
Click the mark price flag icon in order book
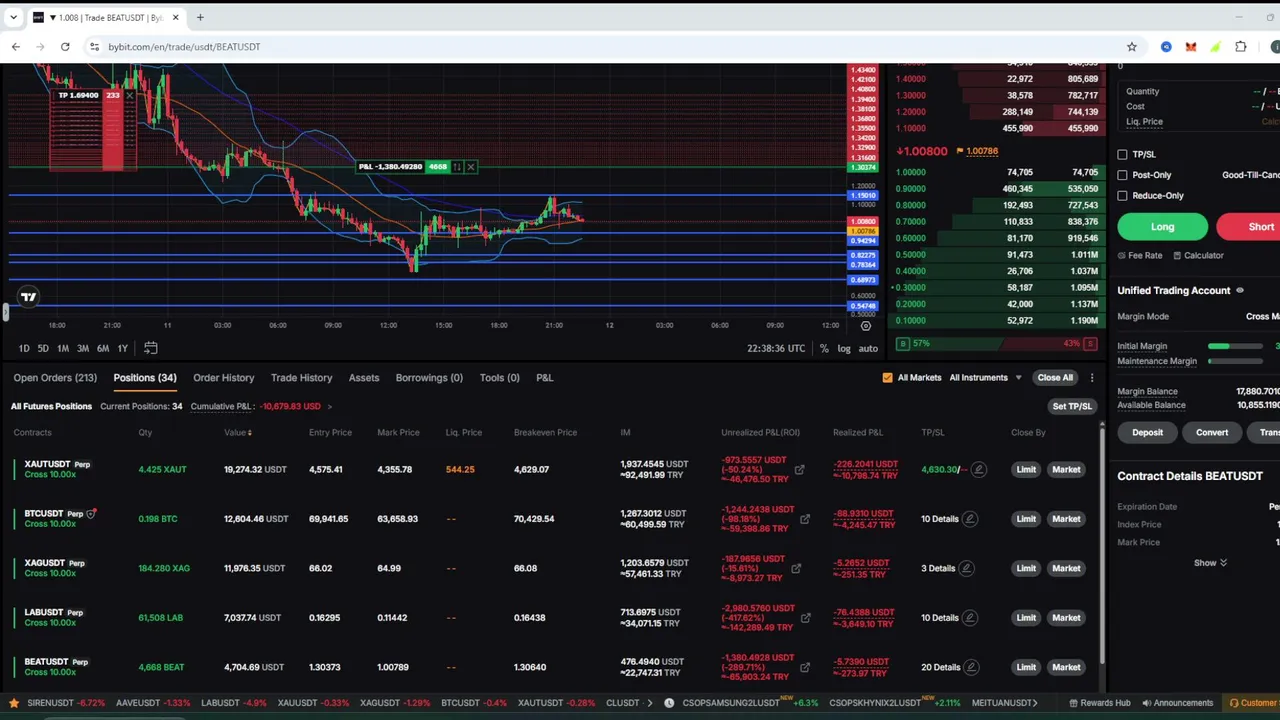[x=960, y=151]
